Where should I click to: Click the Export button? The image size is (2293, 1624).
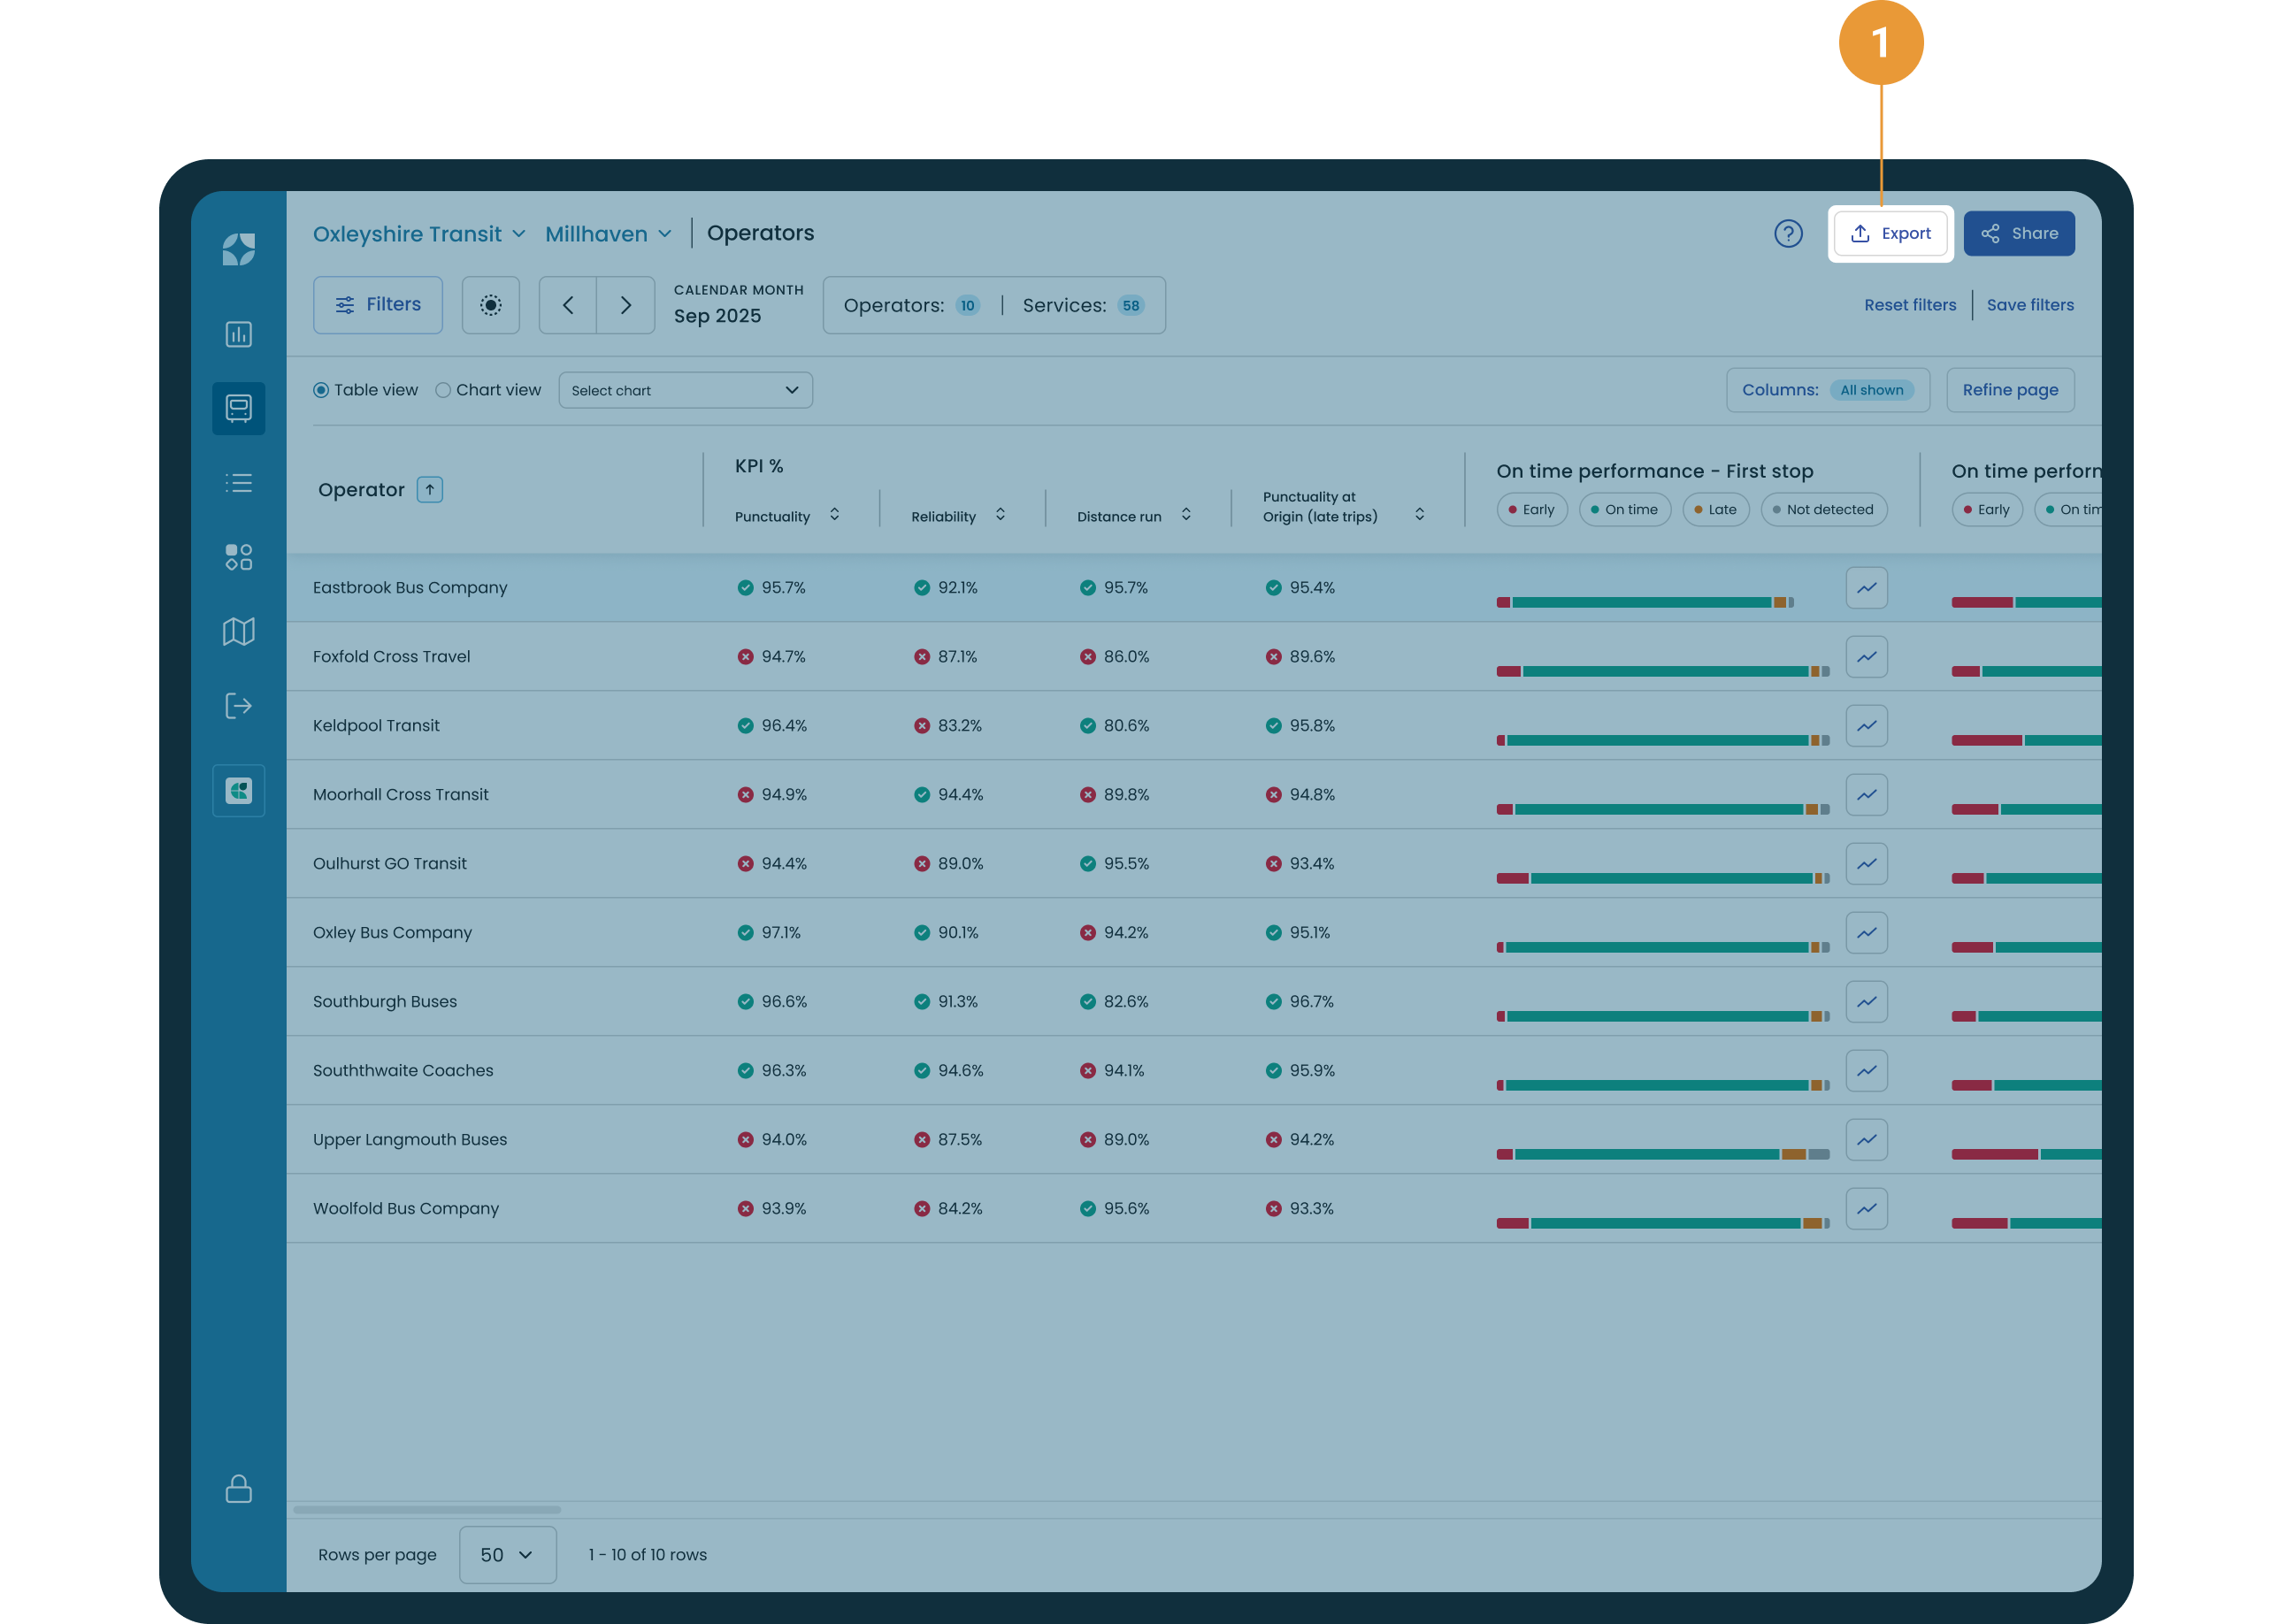pos(1890,233)
